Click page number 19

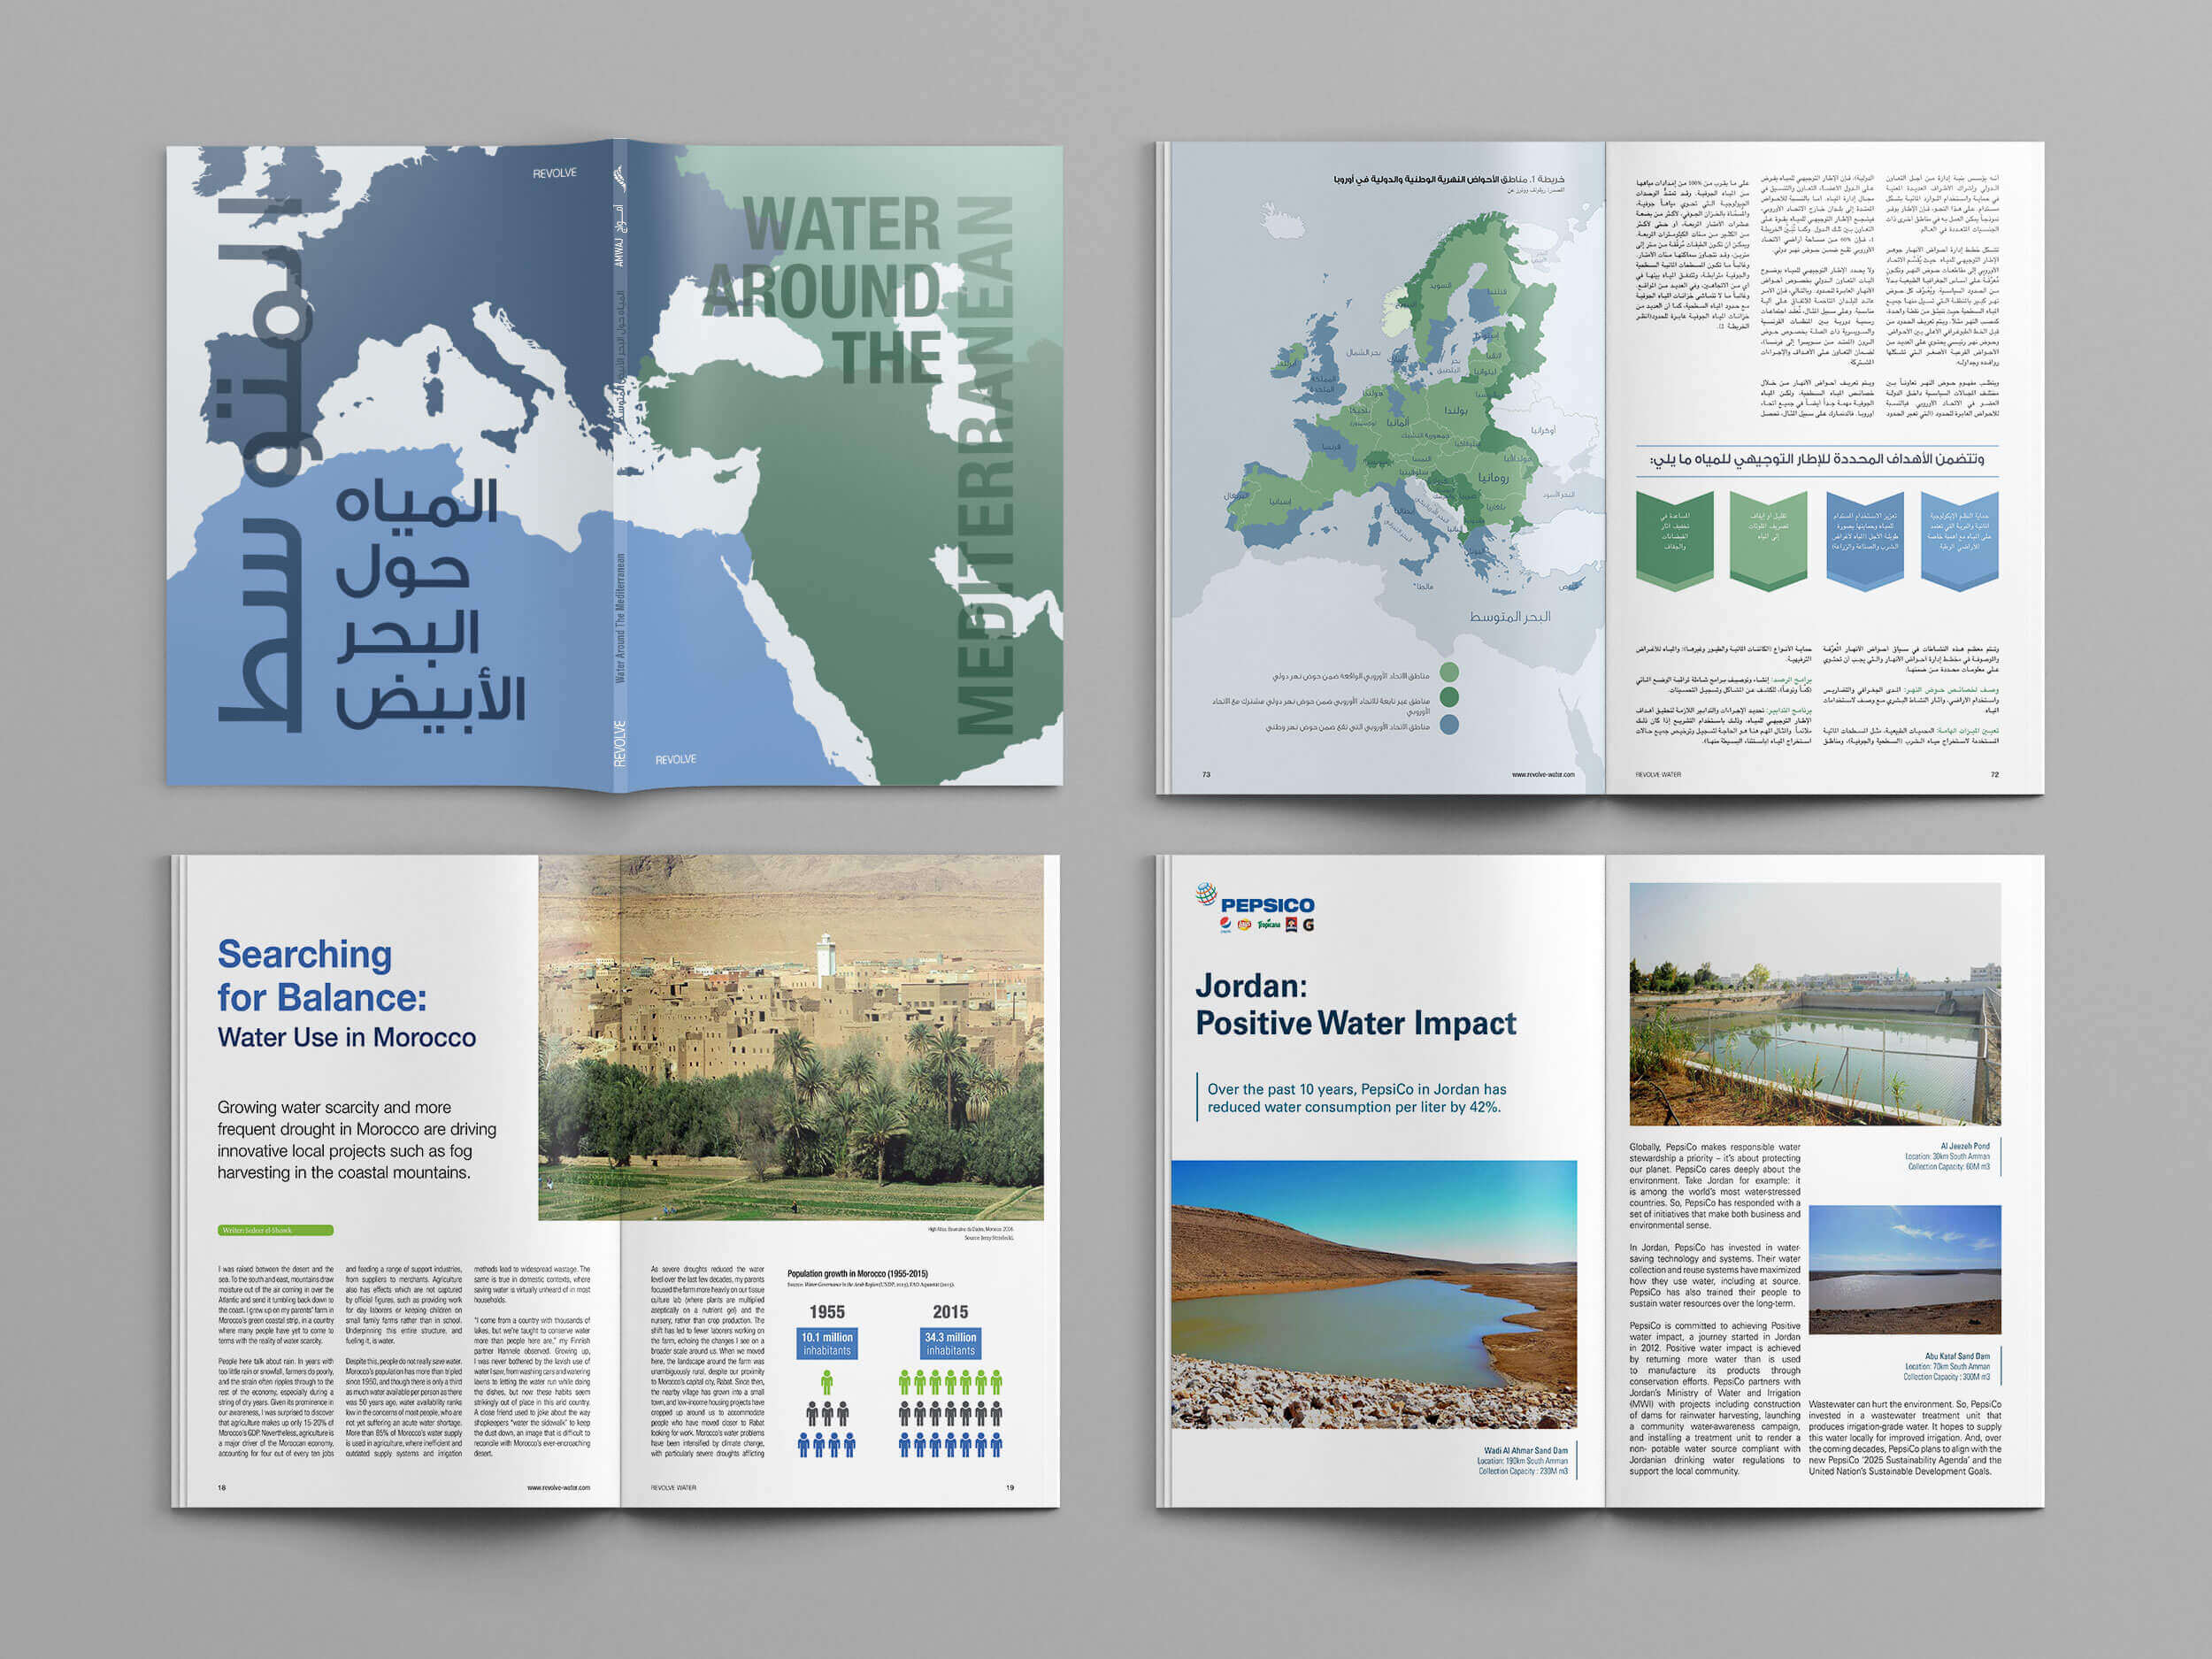pos(1010,1488)
